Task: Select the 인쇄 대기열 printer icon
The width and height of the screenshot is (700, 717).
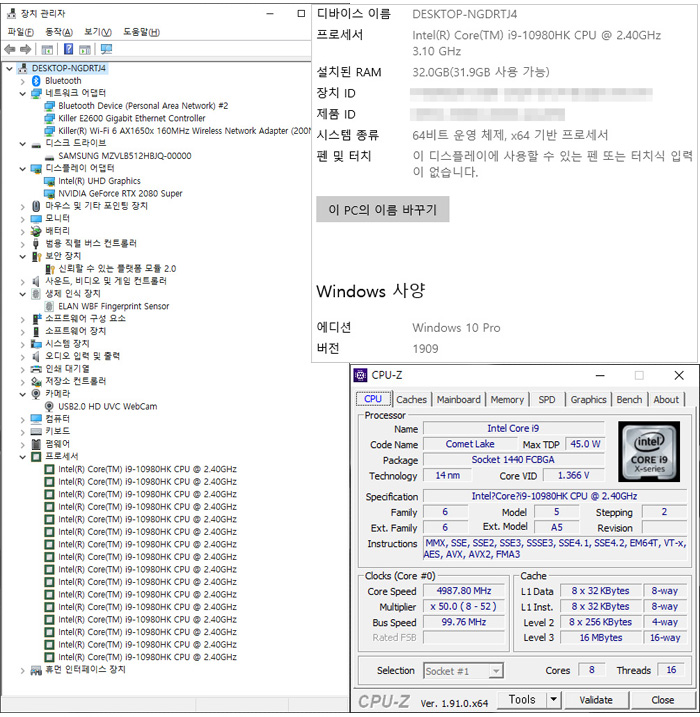Action: [x=36, y=369]
